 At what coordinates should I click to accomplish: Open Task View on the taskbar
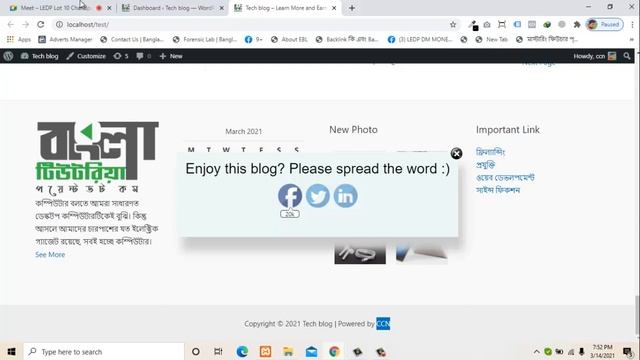pyautogui.click(x=218, y=351)
